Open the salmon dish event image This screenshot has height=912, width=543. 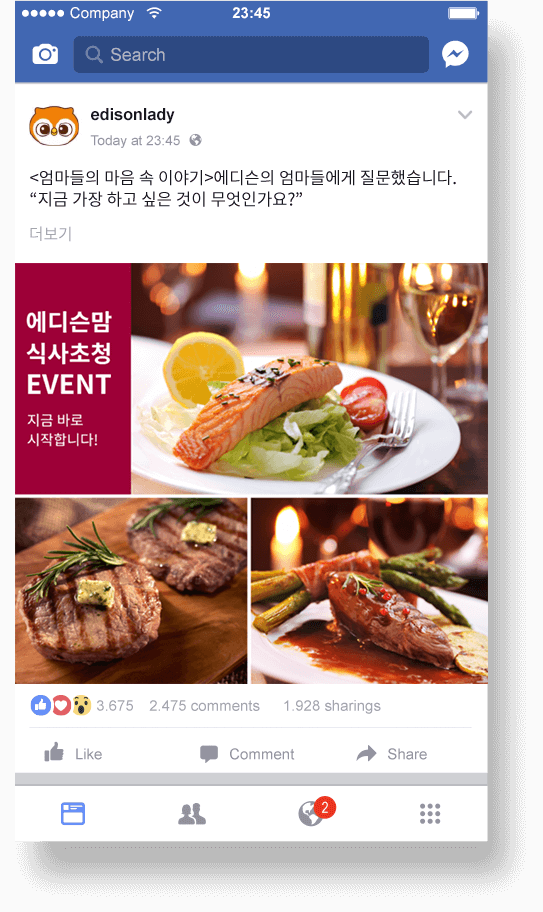coord(251,379)
